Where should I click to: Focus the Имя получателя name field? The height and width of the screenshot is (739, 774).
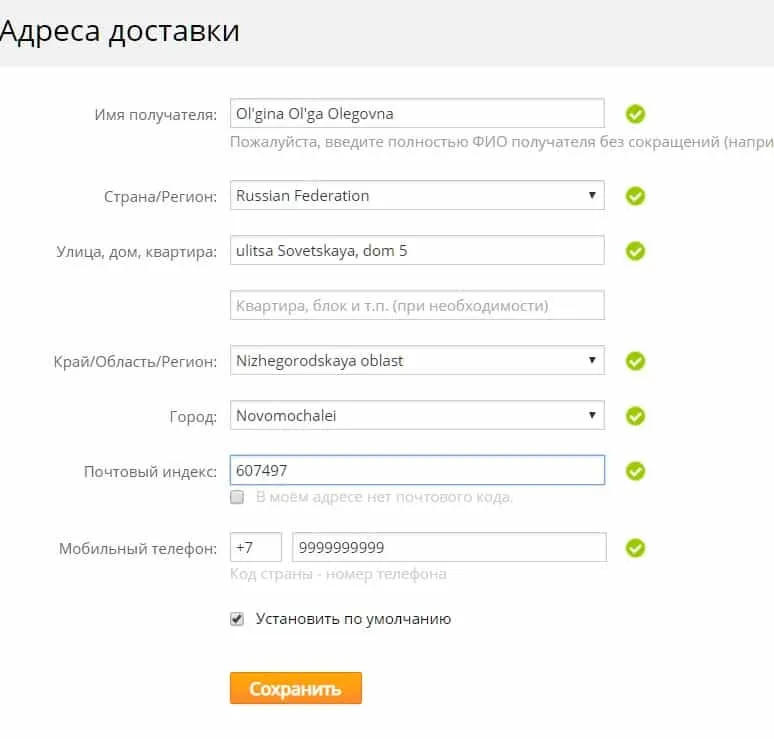point(417,113)
